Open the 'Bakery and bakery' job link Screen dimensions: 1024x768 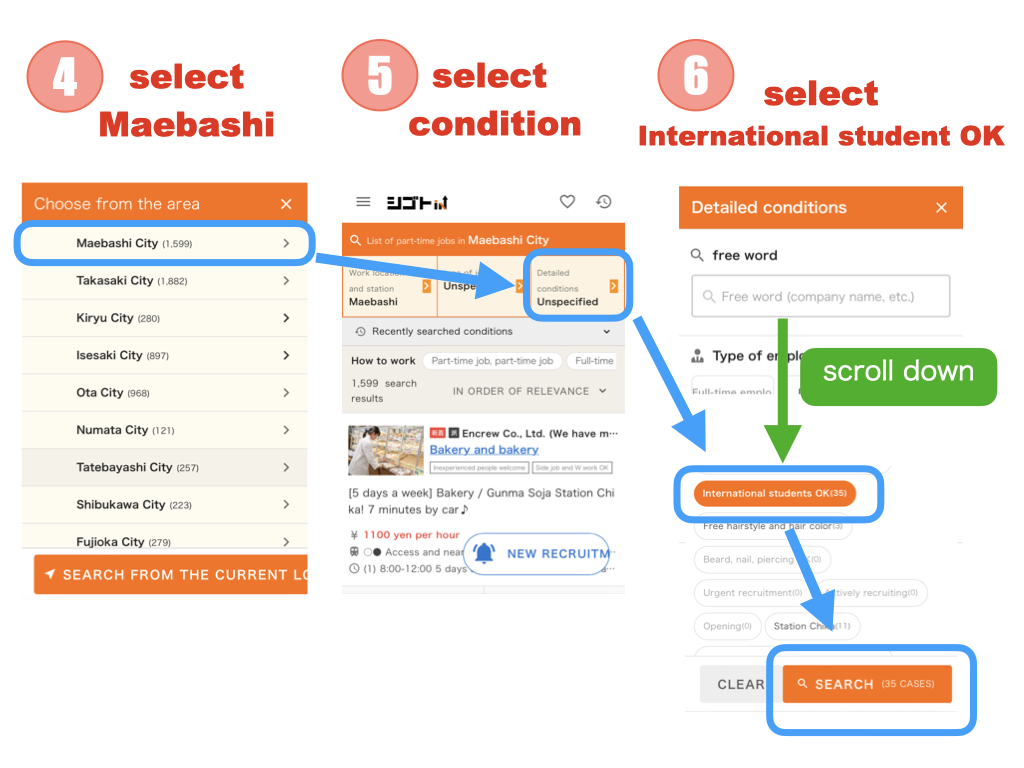(x=484, y=450)
